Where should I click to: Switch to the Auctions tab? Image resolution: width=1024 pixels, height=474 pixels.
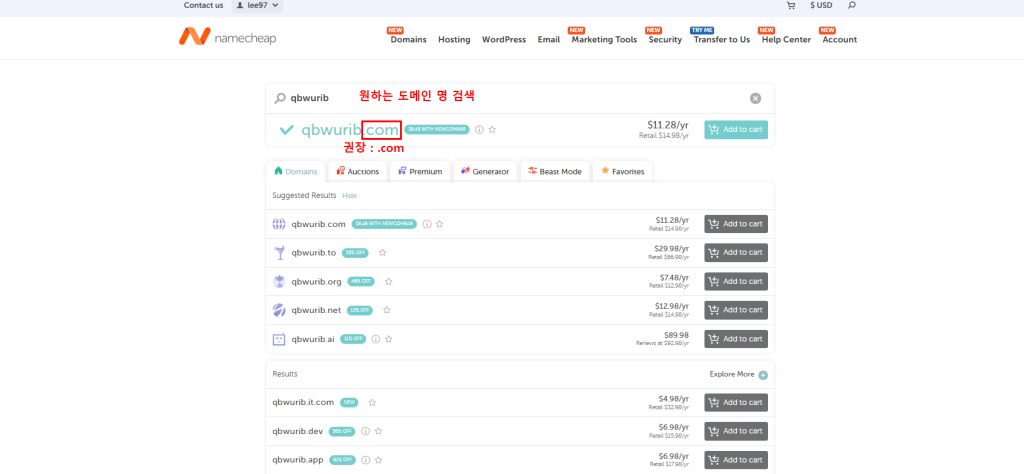pos(357,171)
